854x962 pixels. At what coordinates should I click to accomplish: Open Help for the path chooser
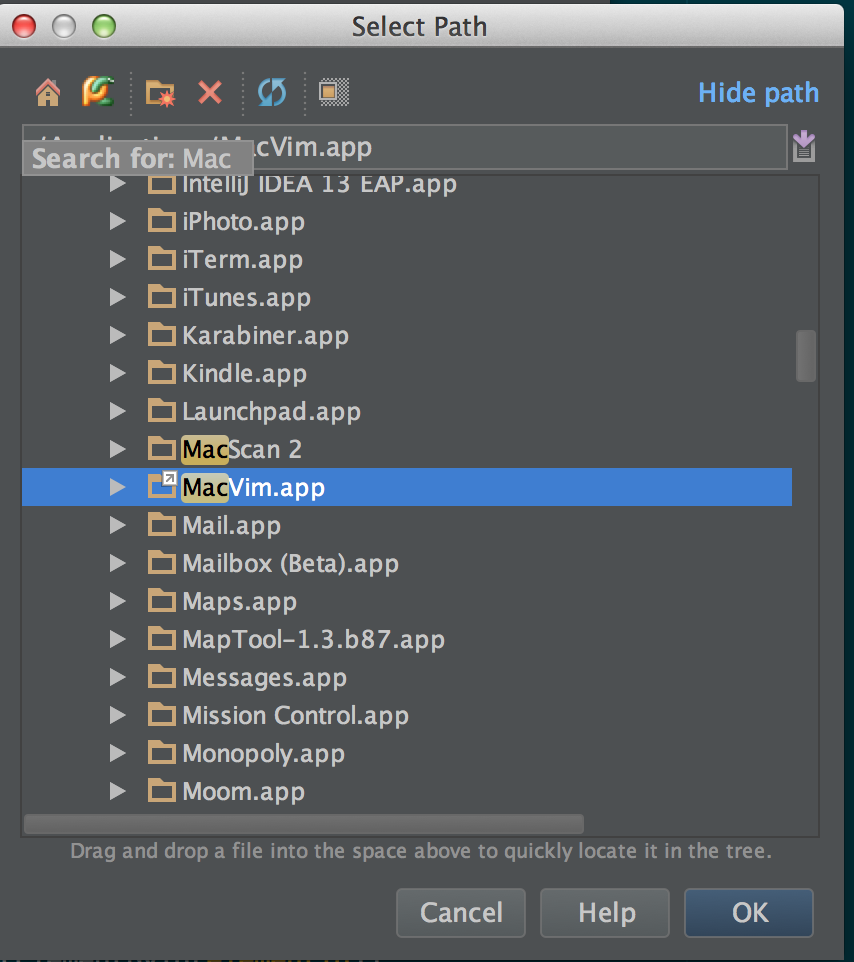pos(605,912)
